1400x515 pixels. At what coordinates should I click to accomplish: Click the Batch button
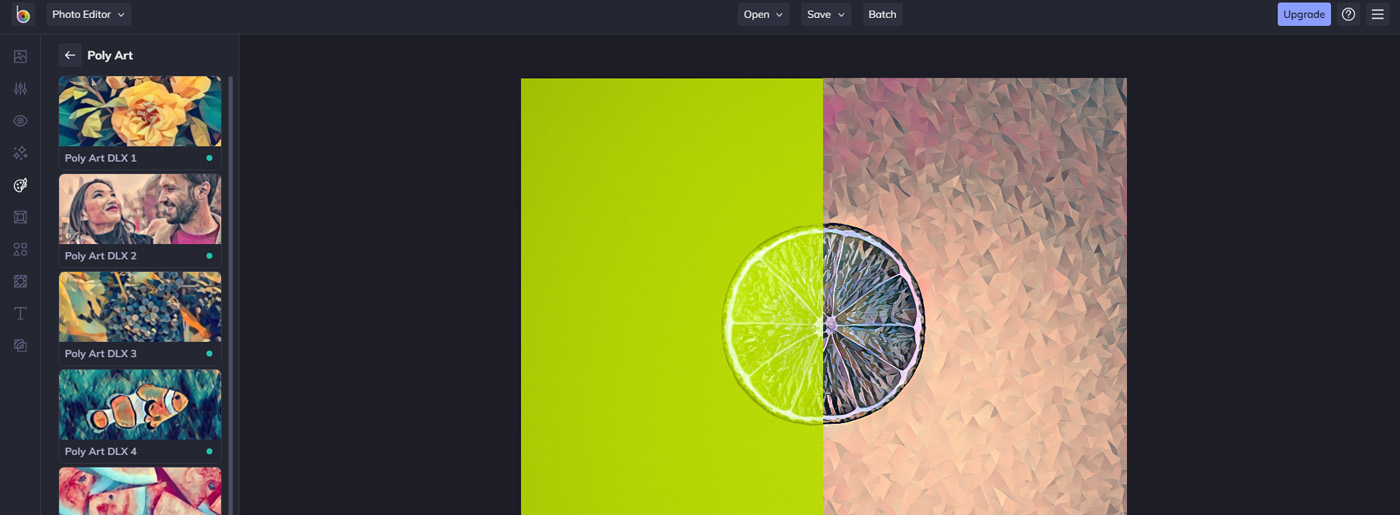[x=882, y=14]
